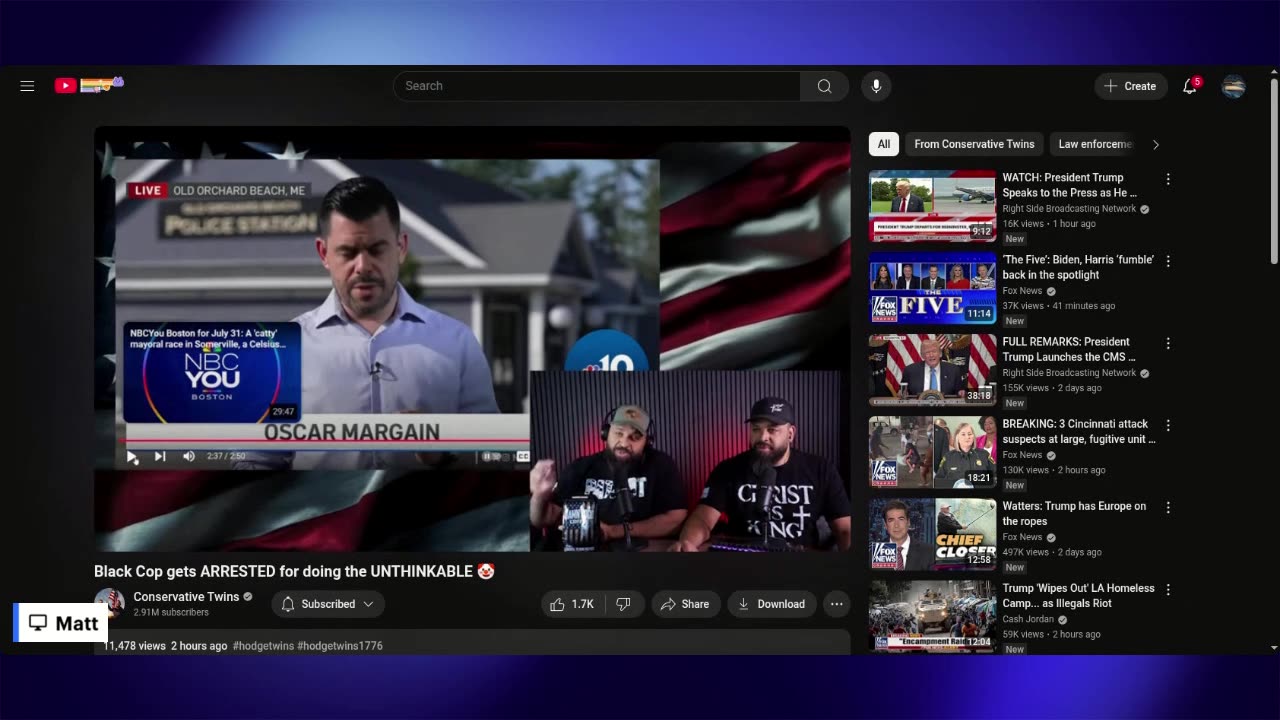The height and width of the screenshot is (720, 1280).
Task: Open Chief Closer Watters thumbnail
Action: tap(932, 534)
